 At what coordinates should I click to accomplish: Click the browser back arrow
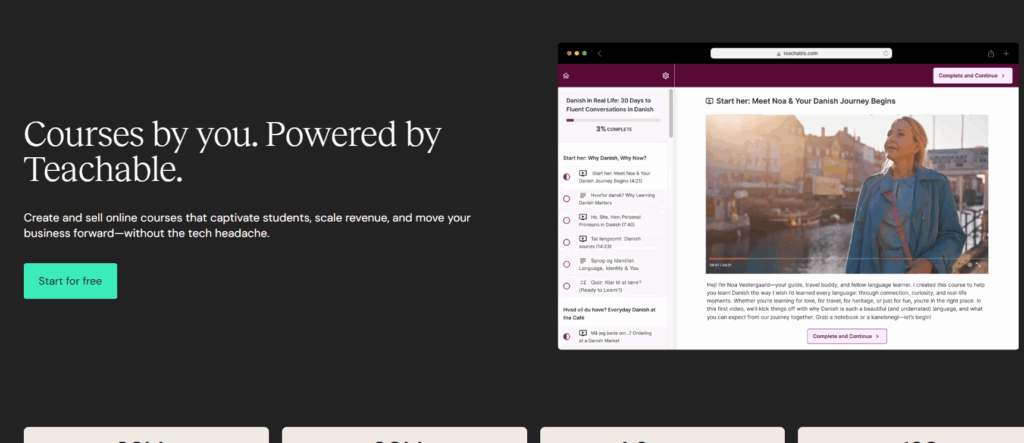599,53
